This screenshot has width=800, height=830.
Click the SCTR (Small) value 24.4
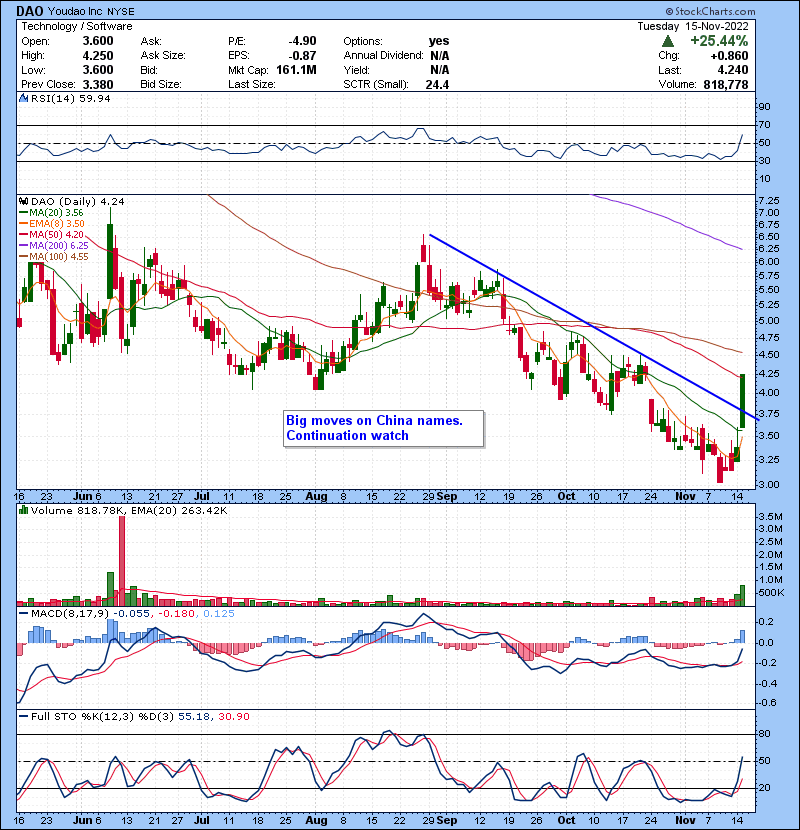pyautogui.click(x=437, y=84)
